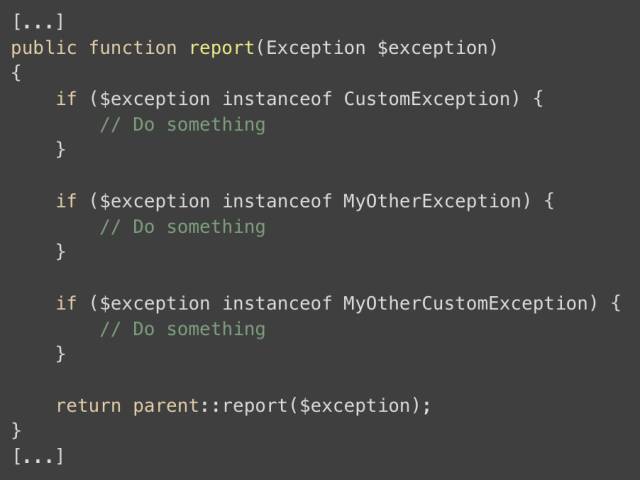Click 'report' in parent::report call

255,407
